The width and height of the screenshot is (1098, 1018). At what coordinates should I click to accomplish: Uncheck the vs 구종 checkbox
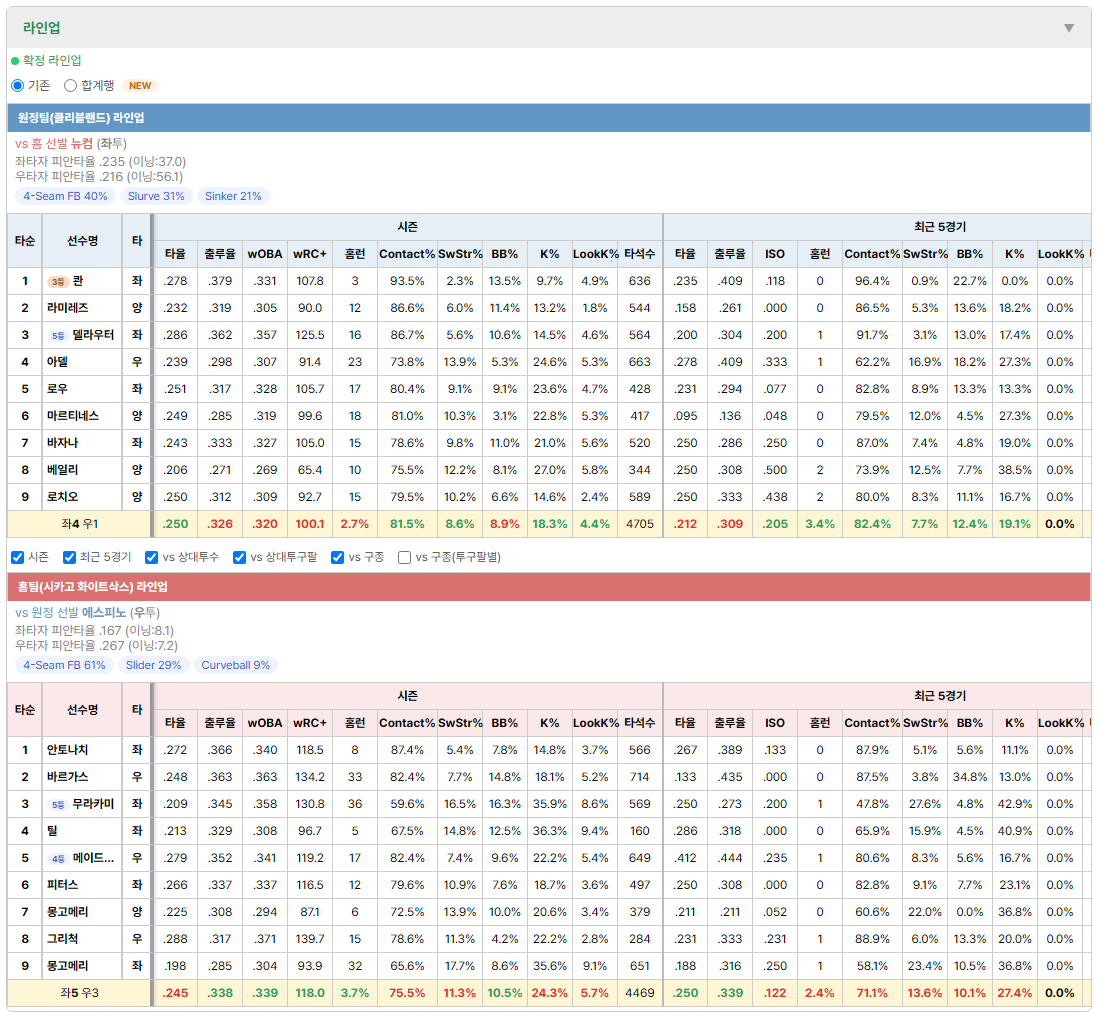[x=338, y=557]
